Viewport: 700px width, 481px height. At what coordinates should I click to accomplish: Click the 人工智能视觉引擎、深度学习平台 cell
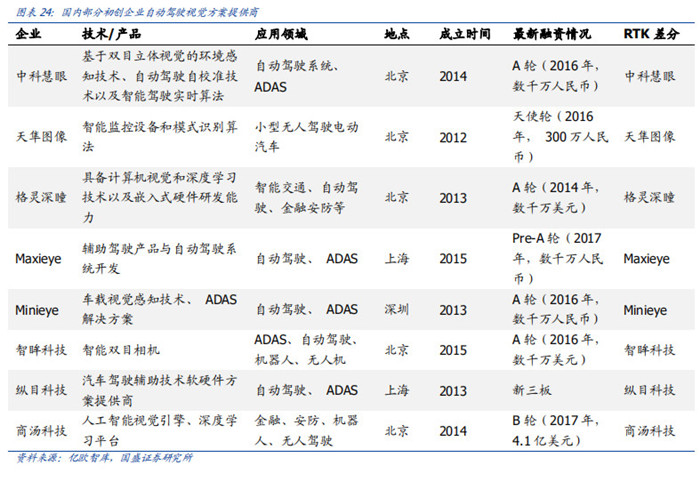coord(160,430)
